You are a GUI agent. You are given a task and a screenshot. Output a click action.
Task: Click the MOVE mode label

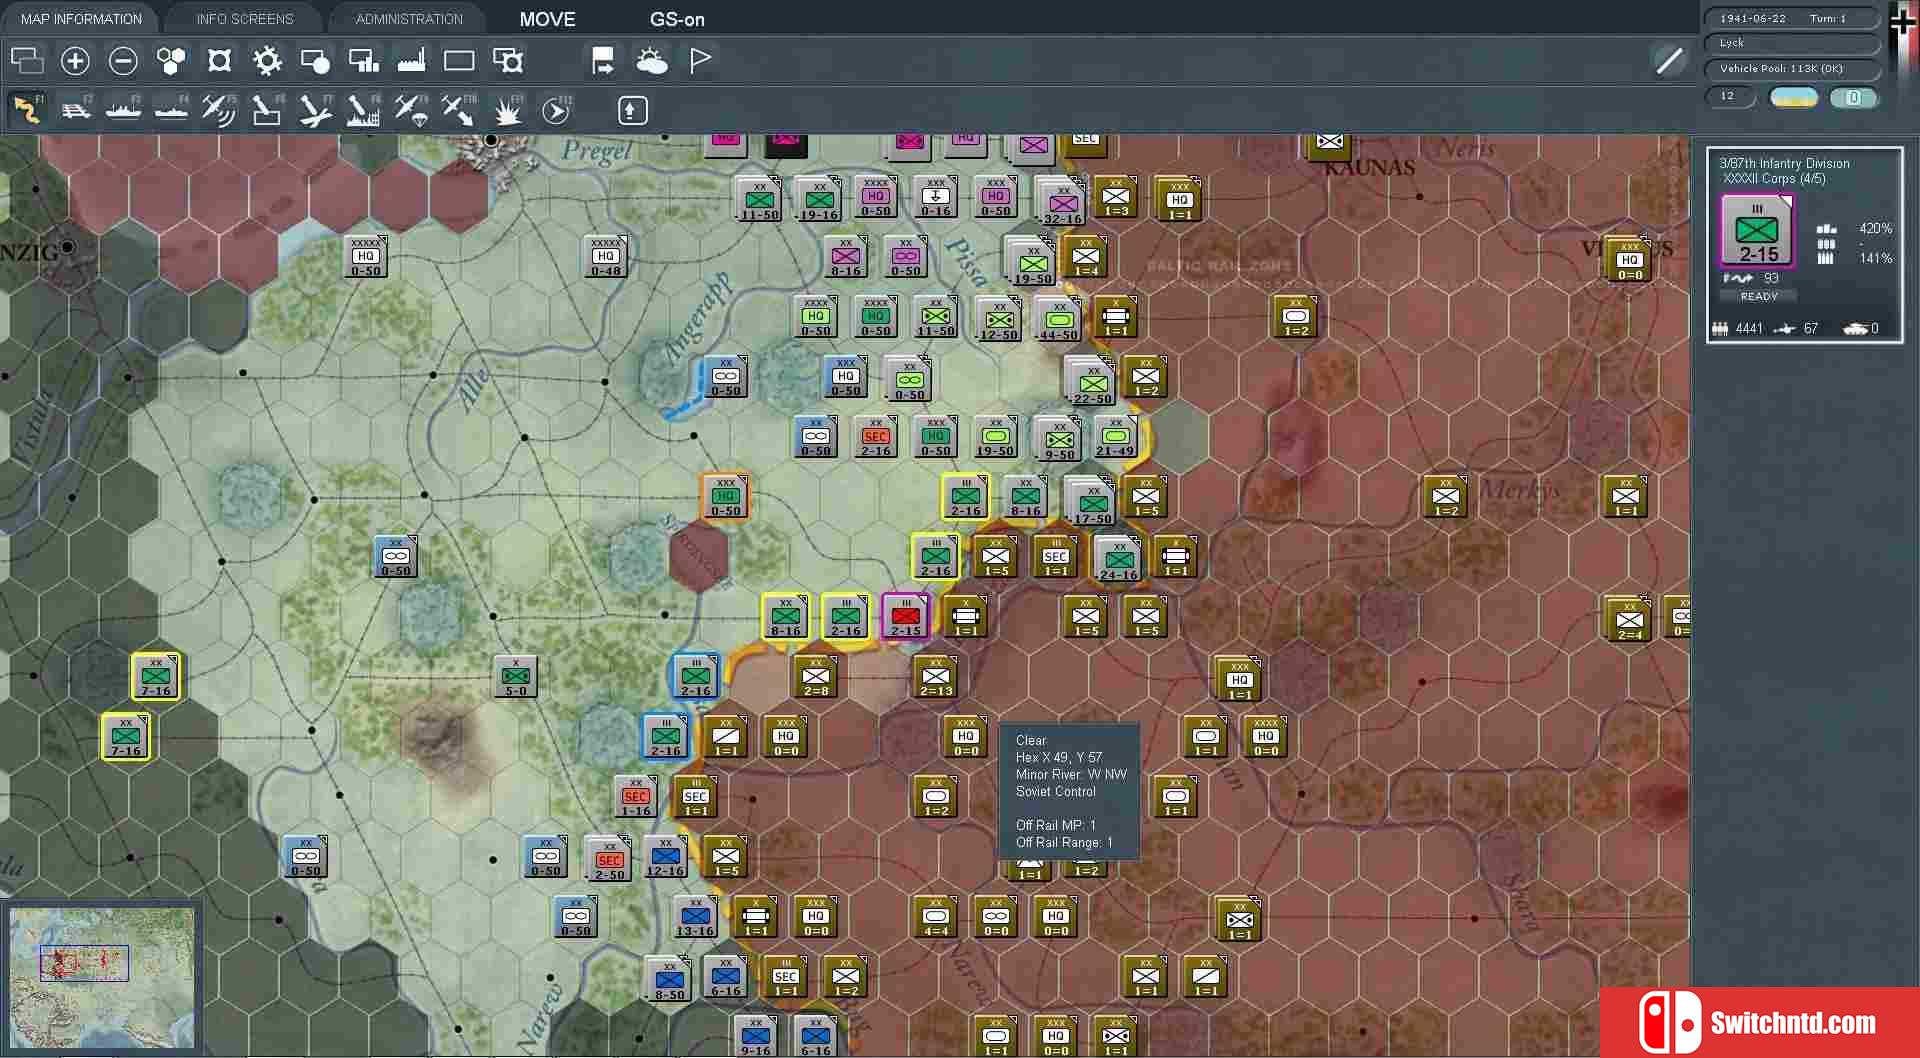(x=547, y=19)
